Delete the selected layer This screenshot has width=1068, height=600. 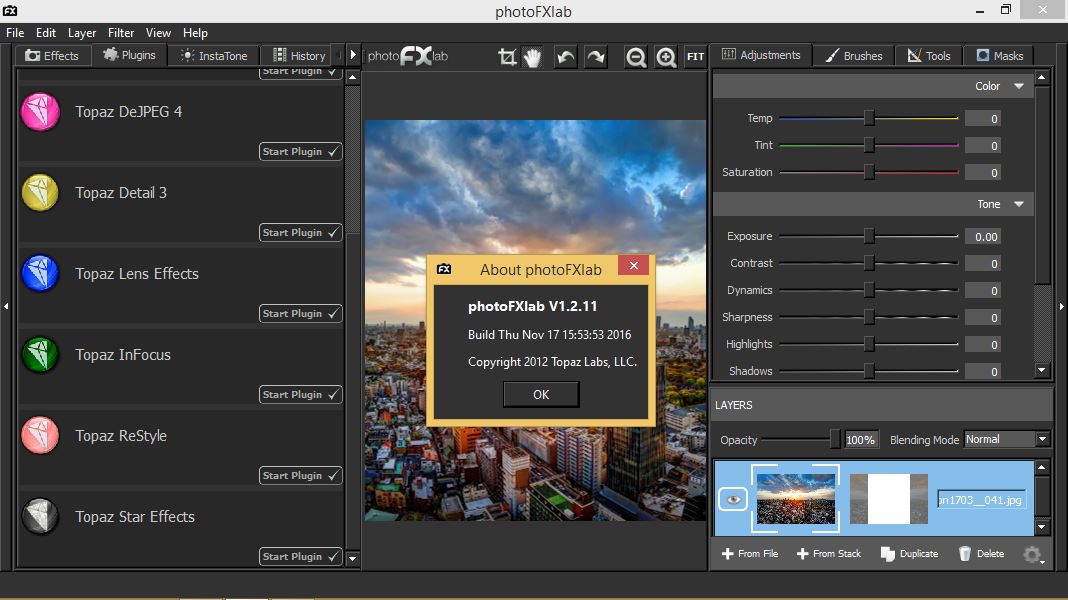[x=981, y=554]
